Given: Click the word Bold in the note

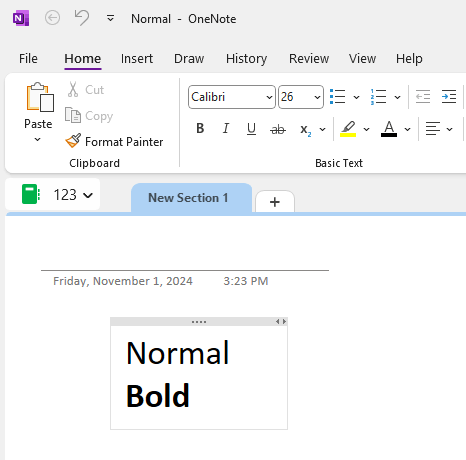Looking at the screenshot, I should 158,396.
